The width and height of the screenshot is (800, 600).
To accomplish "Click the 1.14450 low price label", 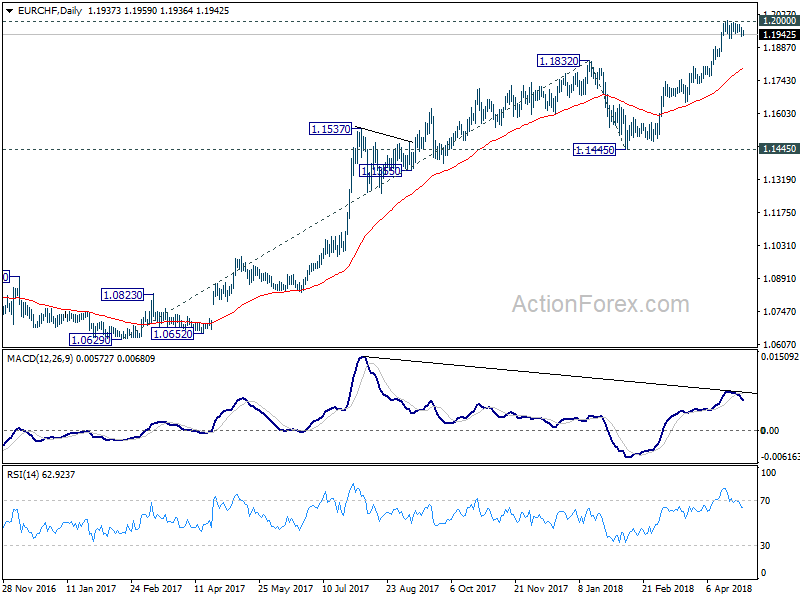I will (x=594, y=150).
